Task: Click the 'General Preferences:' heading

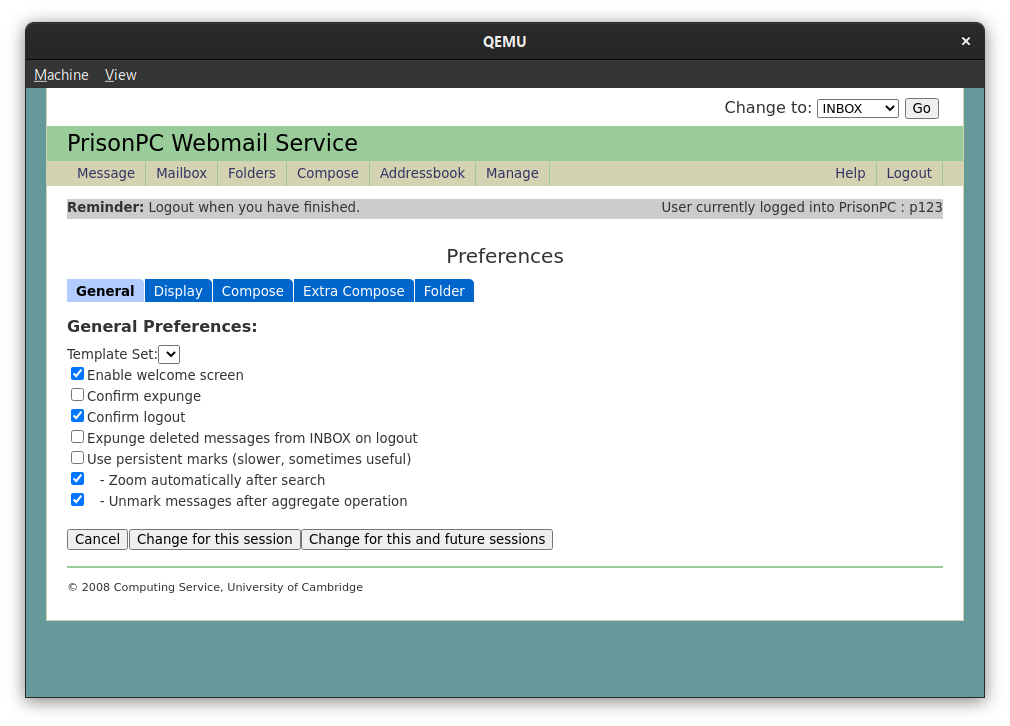Action: pyautogui.click(x=162, y=327)
